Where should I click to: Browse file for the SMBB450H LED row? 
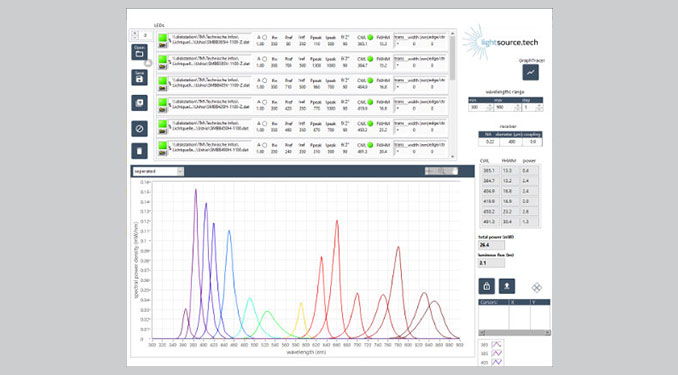(x=162, y=131)
